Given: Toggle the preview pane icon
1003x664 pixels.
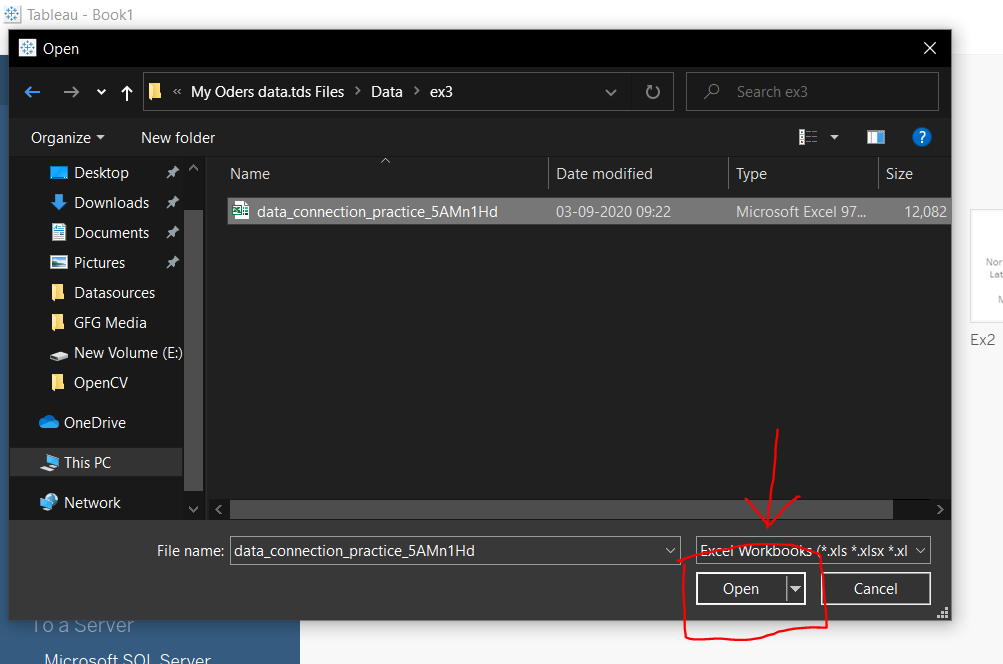Looking at the screenshot, I should pos(876,137).
